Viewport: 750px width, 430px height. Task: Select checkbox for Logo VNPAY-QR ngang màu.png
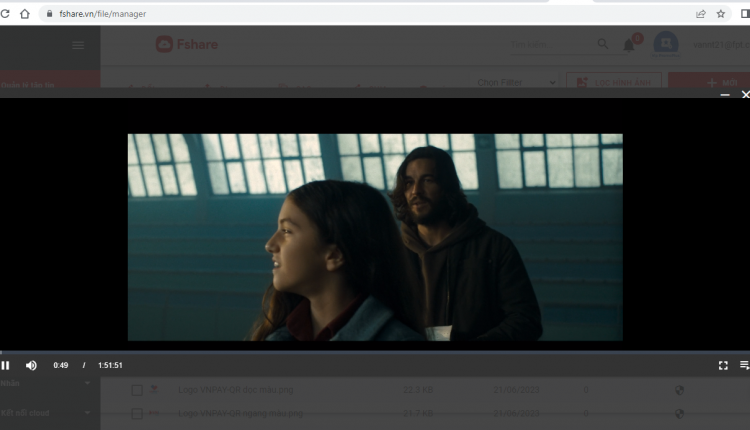click(137, 413)
